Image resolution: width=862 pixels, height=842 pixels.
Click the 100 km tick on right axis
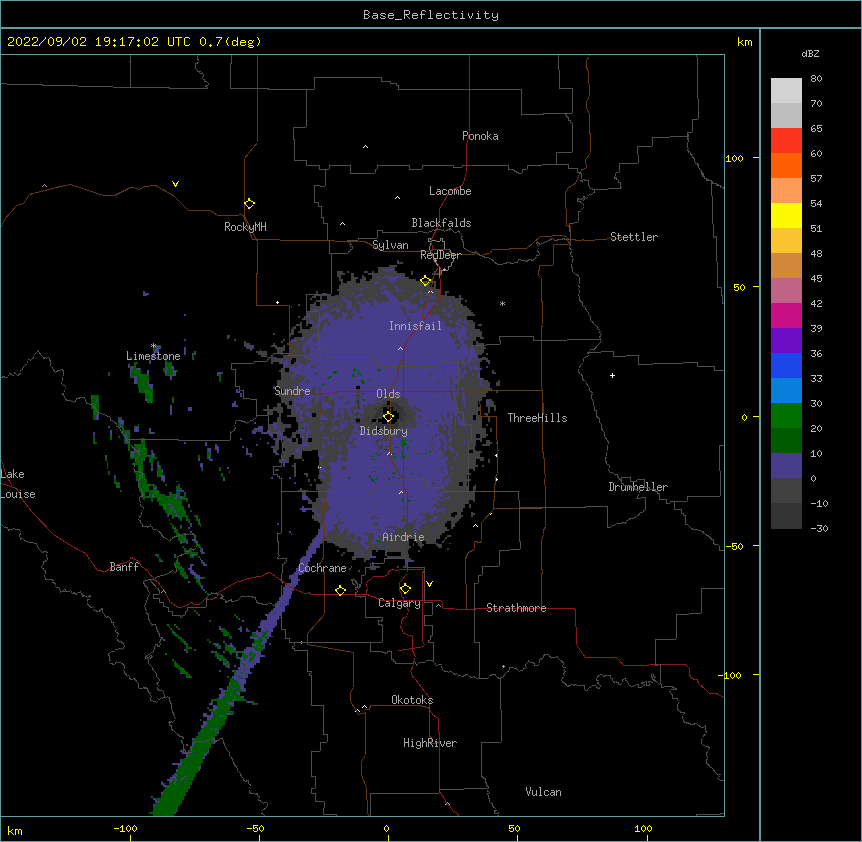734,158
